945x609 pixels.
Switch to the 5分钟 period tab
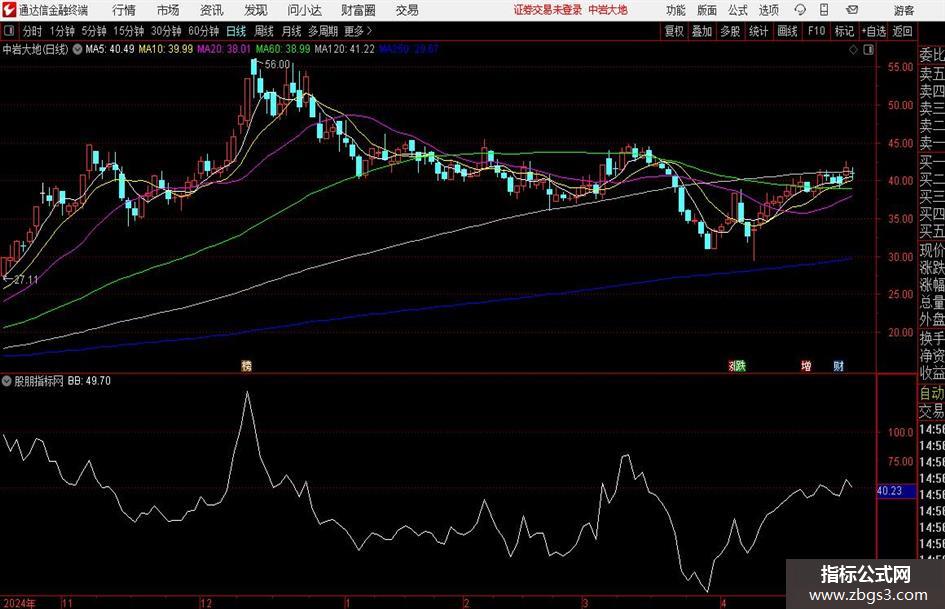coord(93,31)
